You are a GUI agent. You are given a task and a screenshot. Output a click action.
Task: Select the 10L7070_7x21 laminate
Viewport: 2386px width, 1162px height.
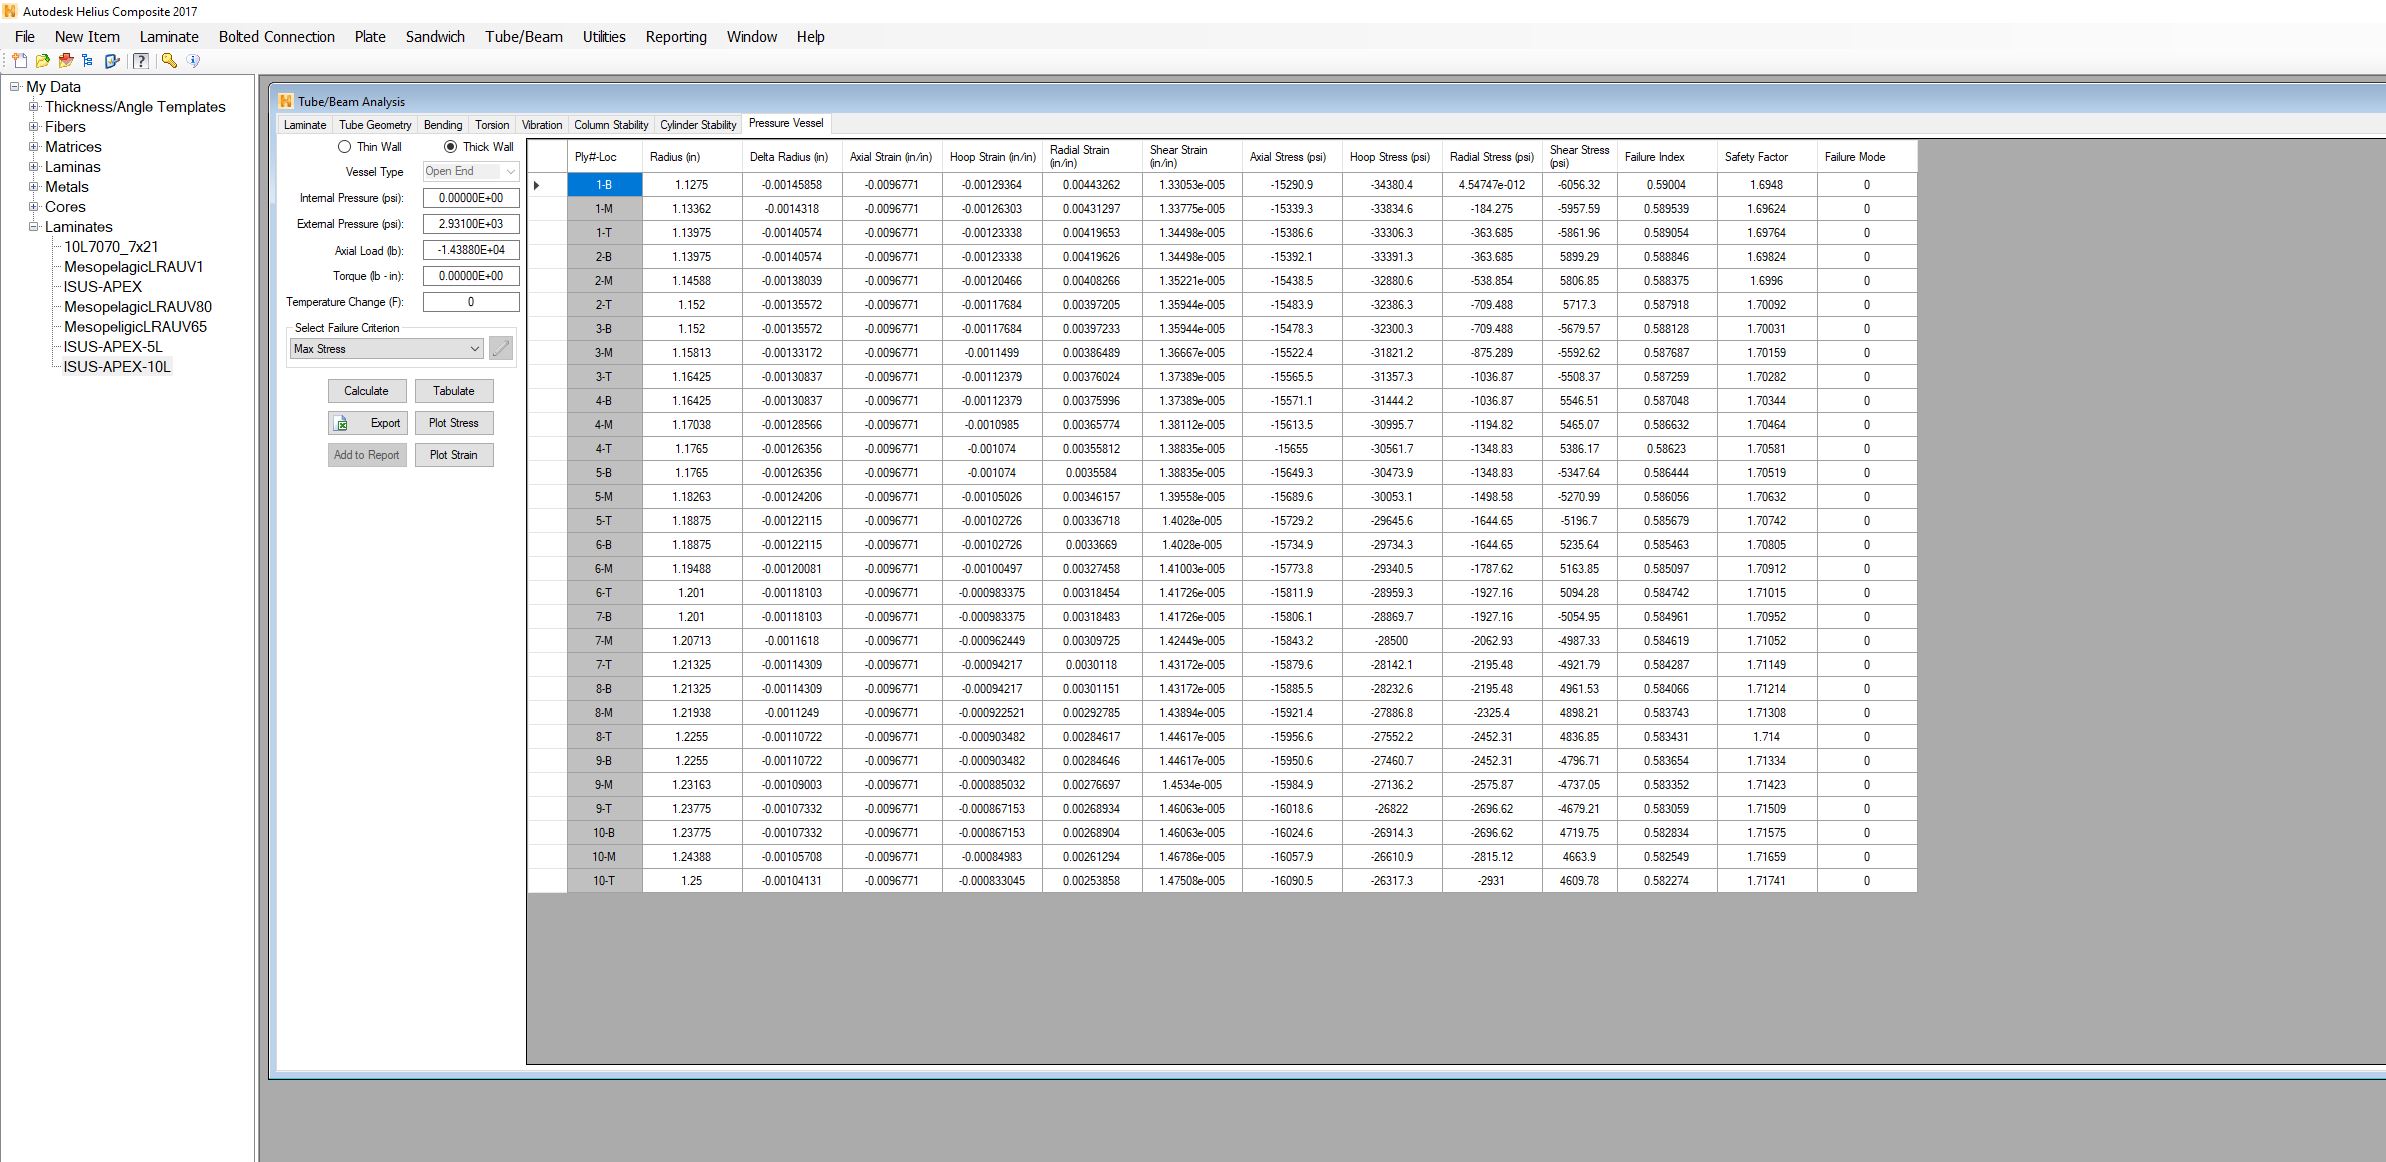tap(111, 247)
